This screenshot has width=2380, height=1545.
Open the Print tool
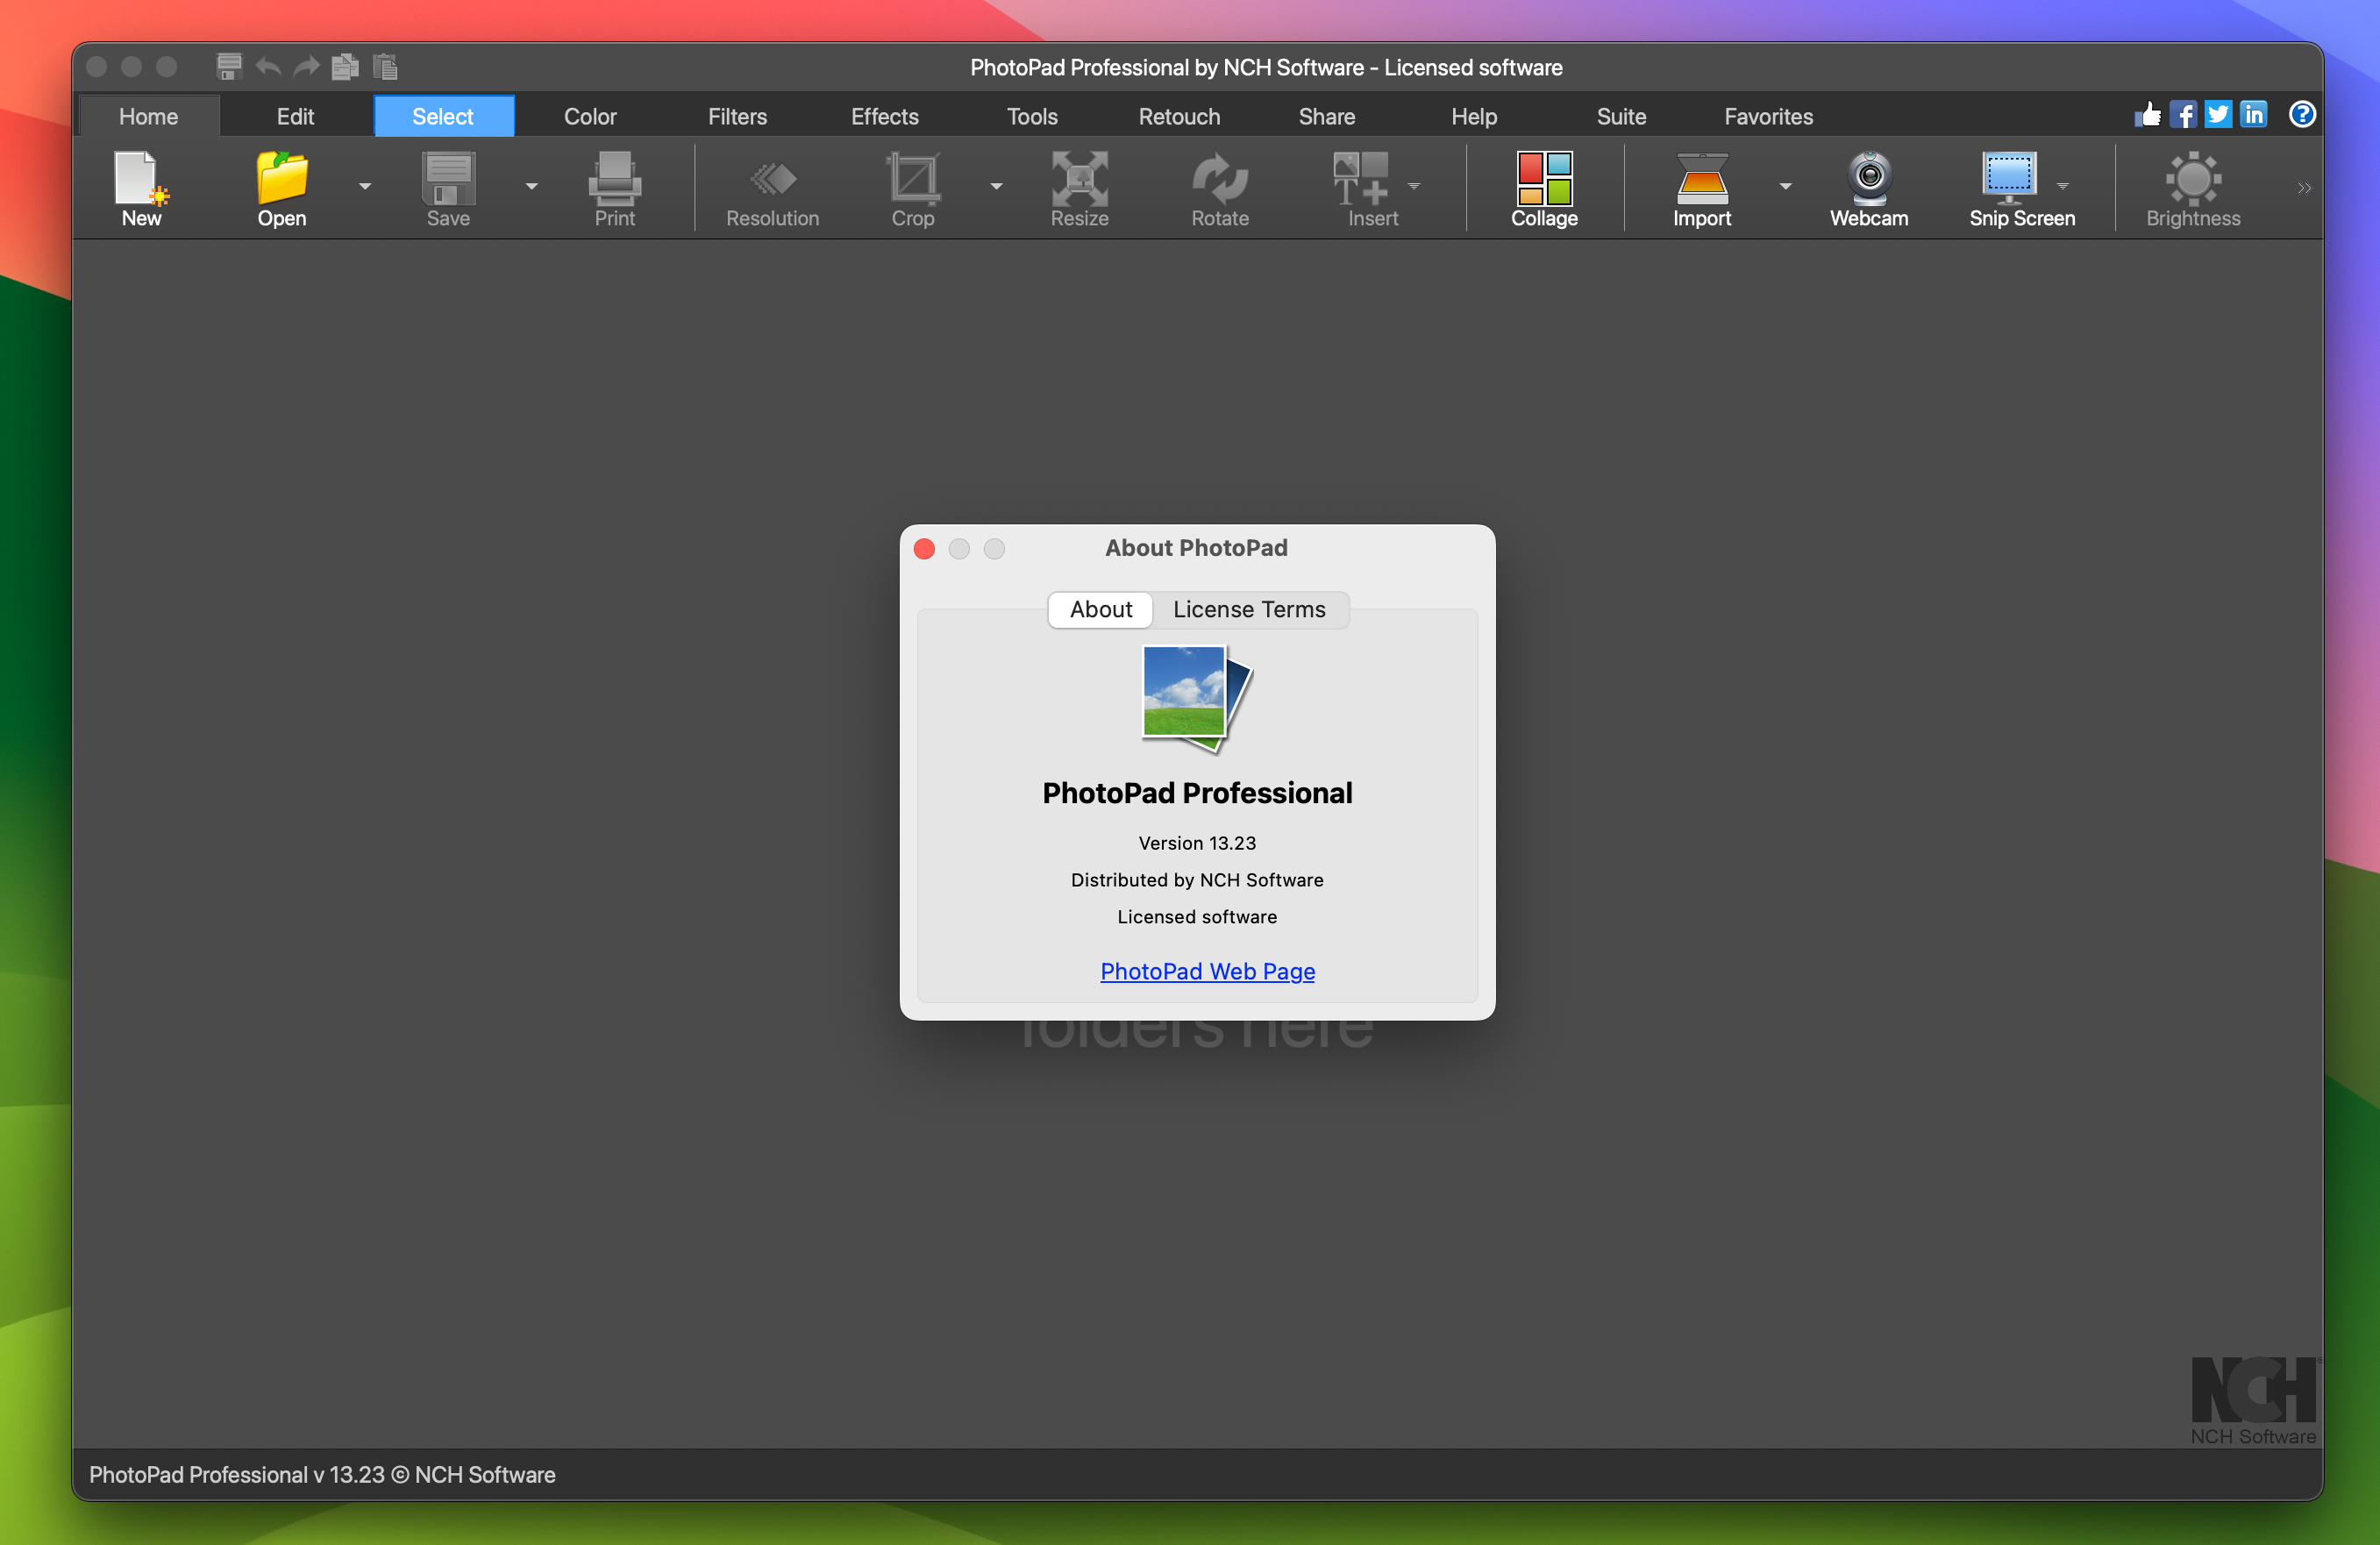point(614,188)
